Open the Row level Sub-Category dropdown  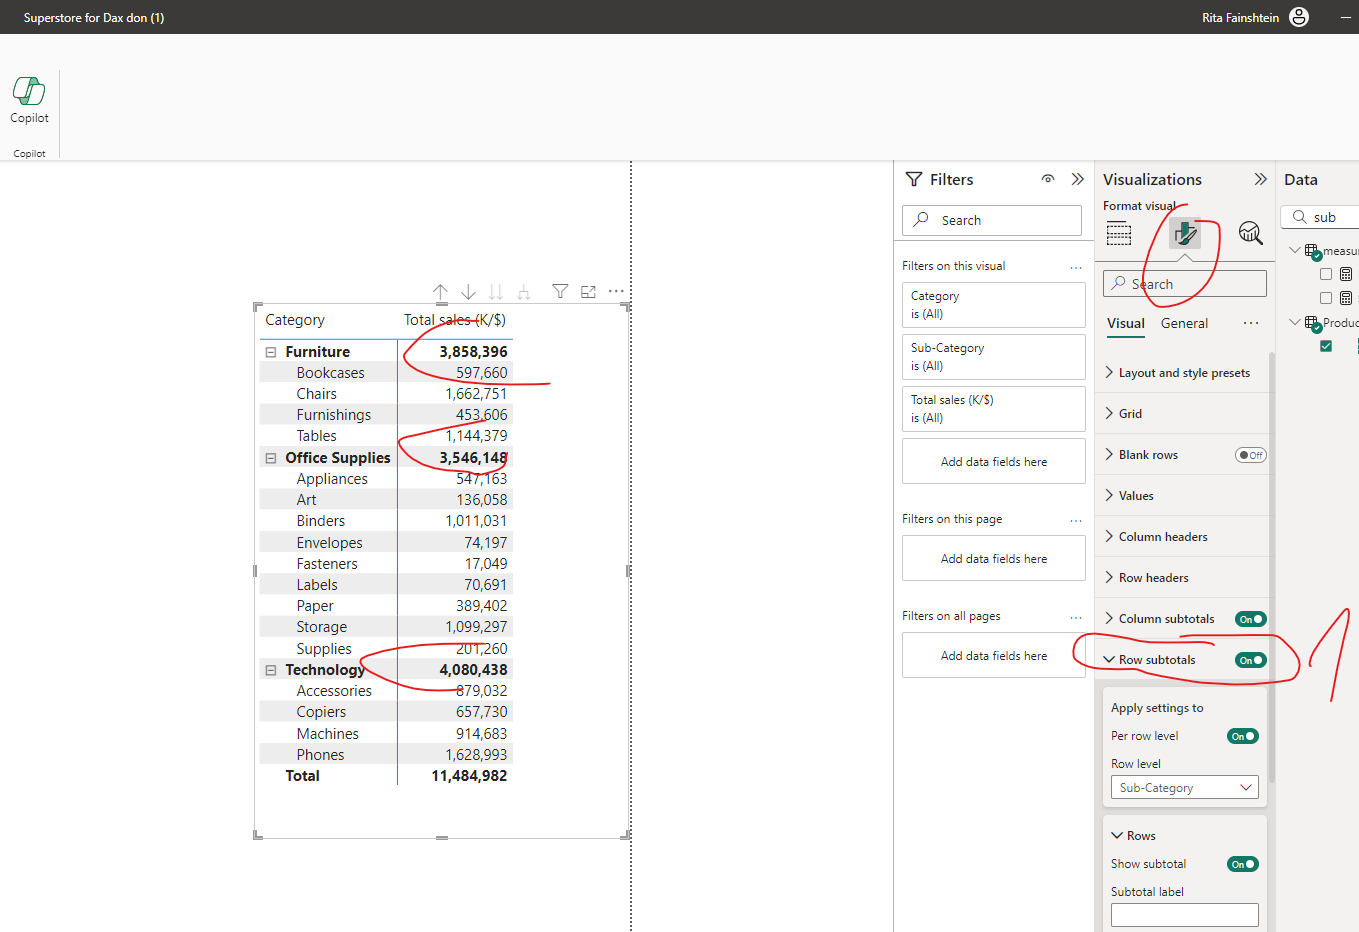point(1185,788)
